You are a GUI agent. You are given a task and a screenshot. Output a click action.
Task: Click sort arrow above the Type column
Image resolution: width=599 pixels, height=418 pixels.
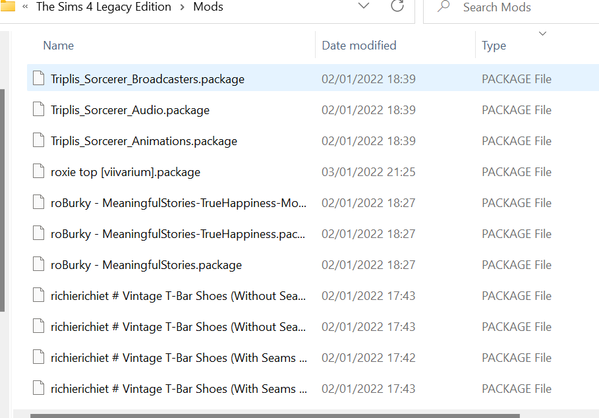click(542, 34)
